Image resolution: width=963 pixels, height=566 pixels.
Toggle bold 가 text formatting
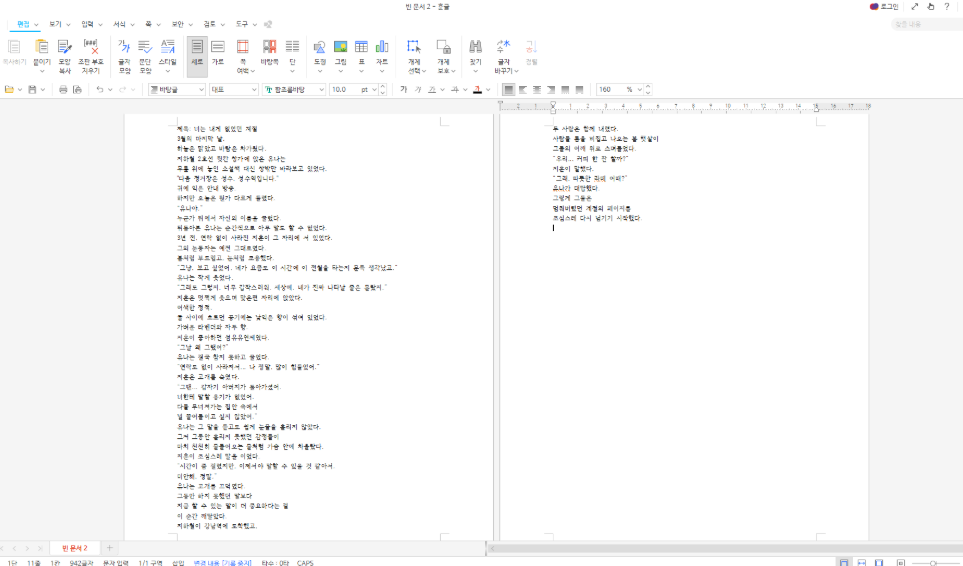[404, 90]
